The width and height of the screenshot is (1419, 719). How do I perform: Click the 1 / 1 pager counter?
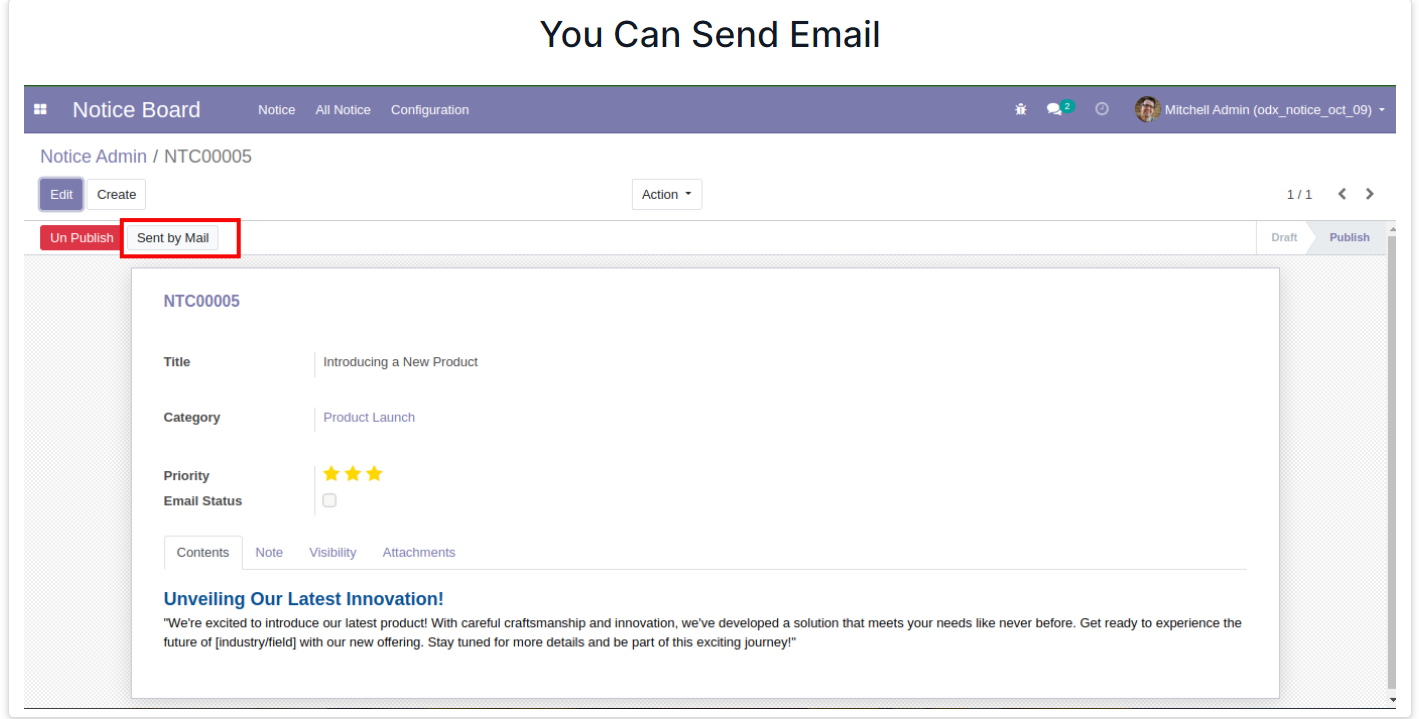(x=1299, y=194)
